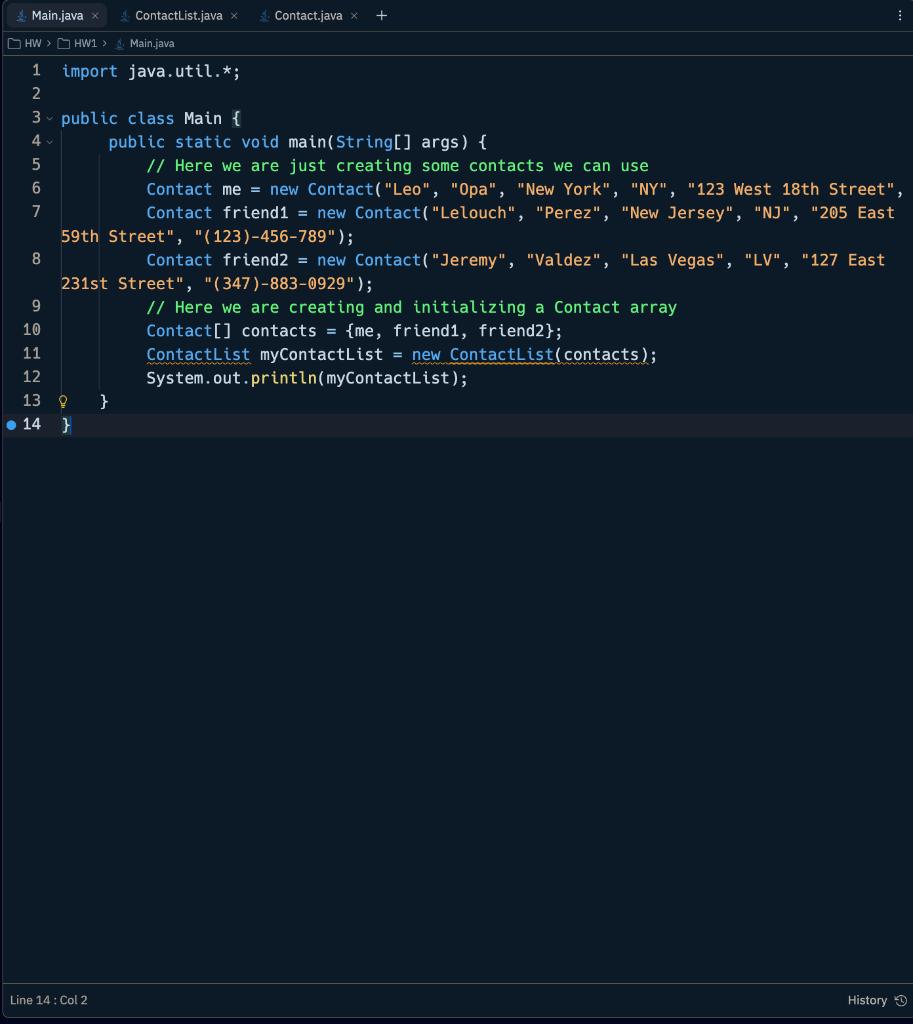Collapse the main method using its fold chevron

[49, 141]
